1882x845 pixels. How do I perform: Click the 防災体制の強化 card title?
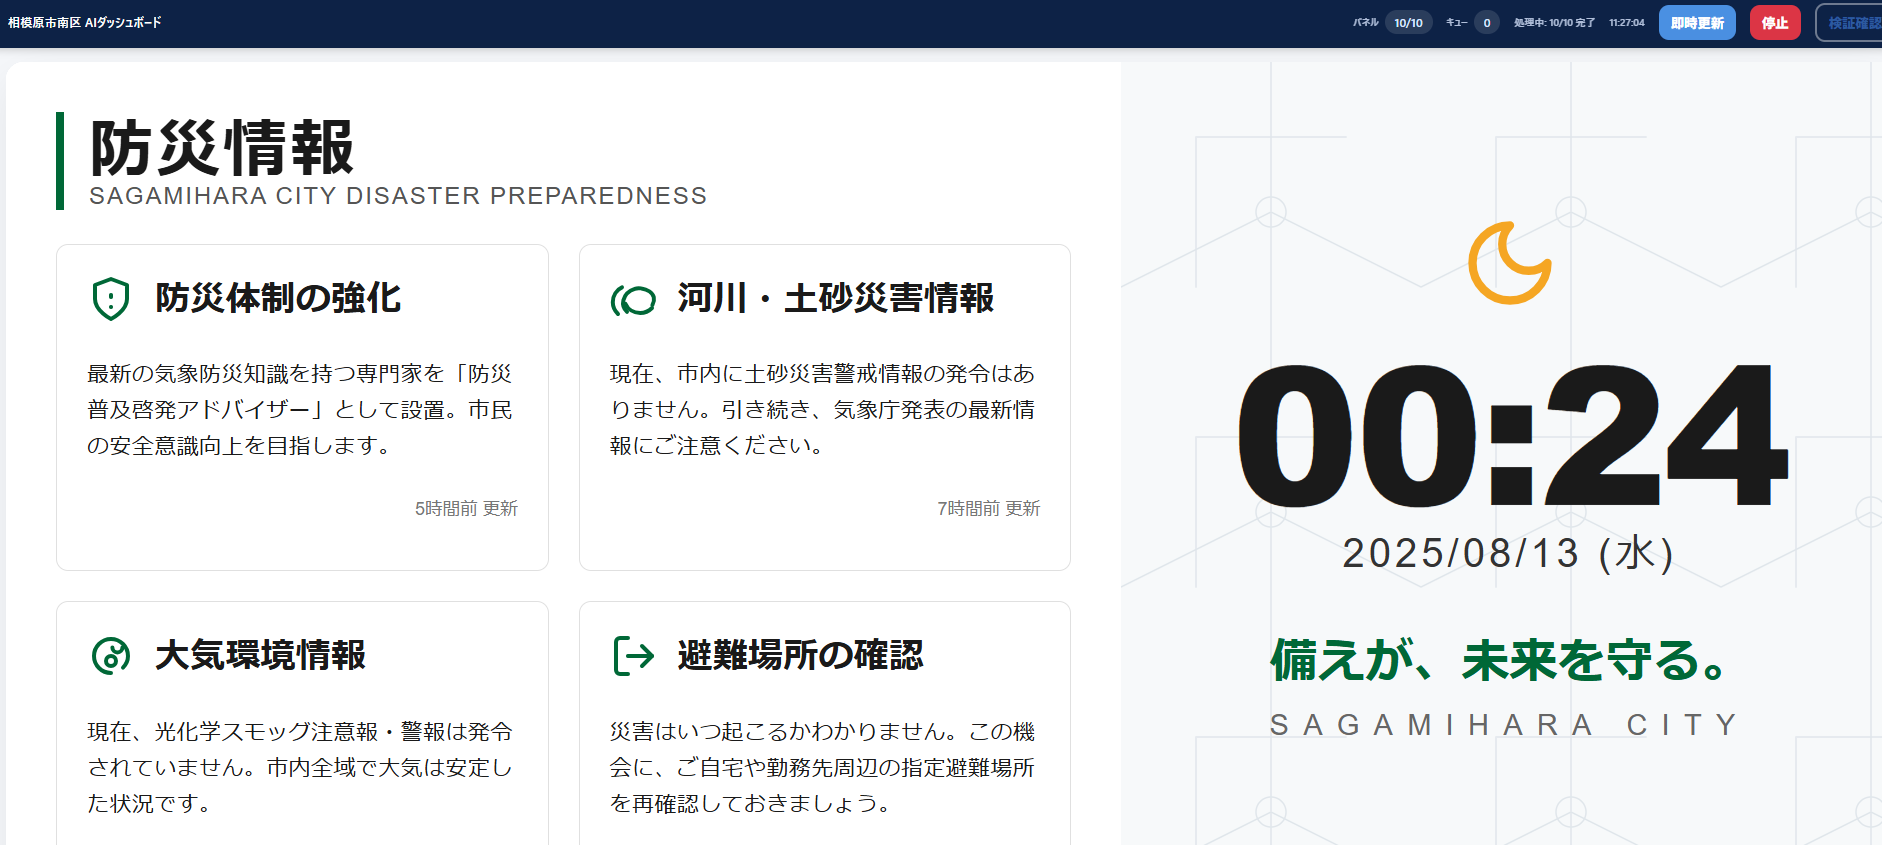tap(278, 298)
